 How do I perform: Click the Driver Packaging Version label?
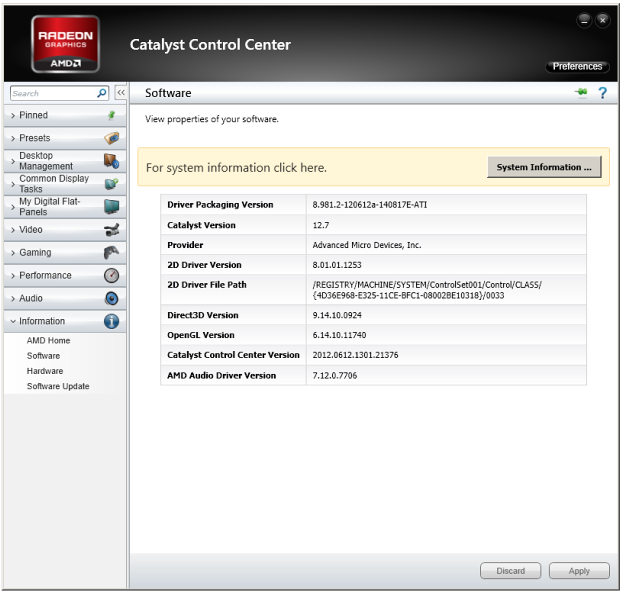coord(220,205)
